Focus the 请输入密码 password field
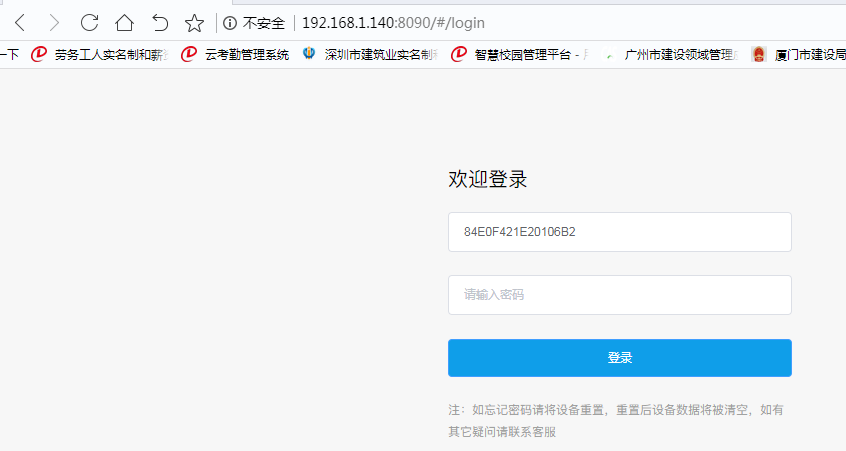The image size is (846, 451). 619,295
